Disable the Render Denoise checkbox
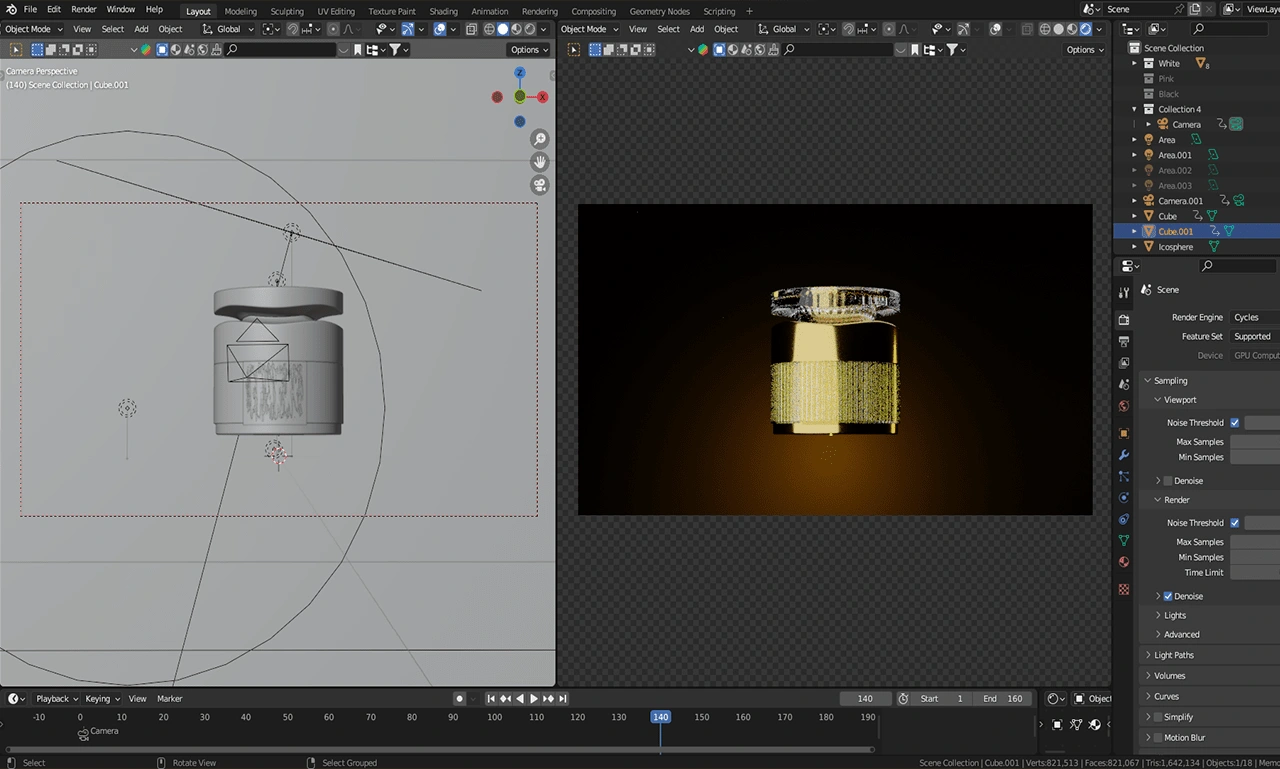 [1167, 596]
